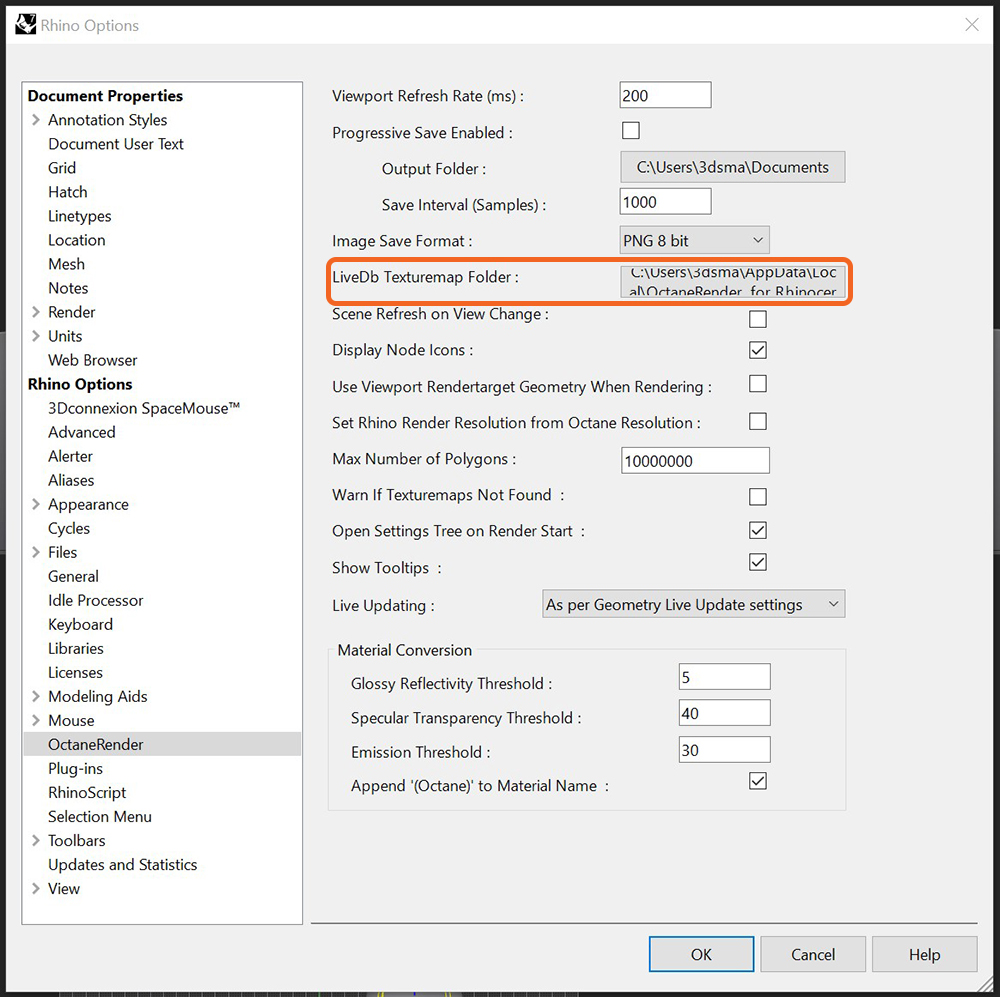Expand Annotation Styles tree node
1000x997 pixels.
click(x=36, y=120)
